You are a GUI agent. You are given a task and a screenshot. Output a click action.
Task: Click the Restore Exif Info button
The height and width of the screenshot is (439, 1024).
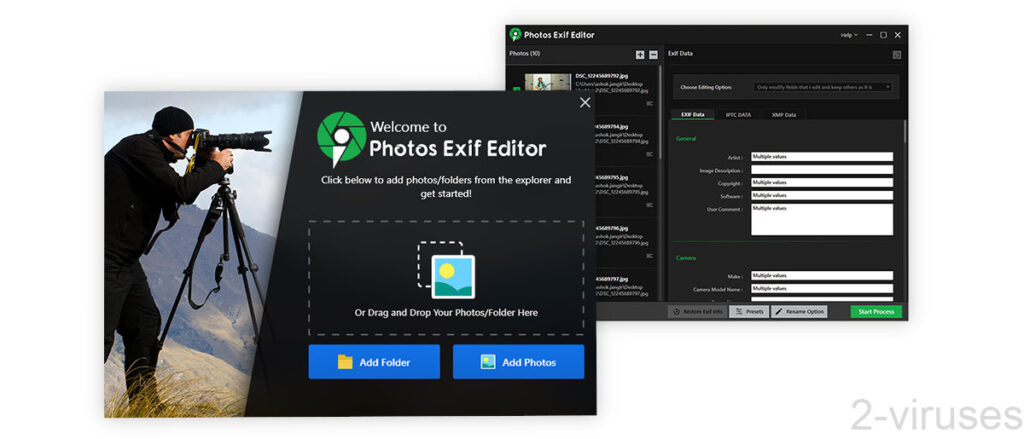[x=697, y=312]
